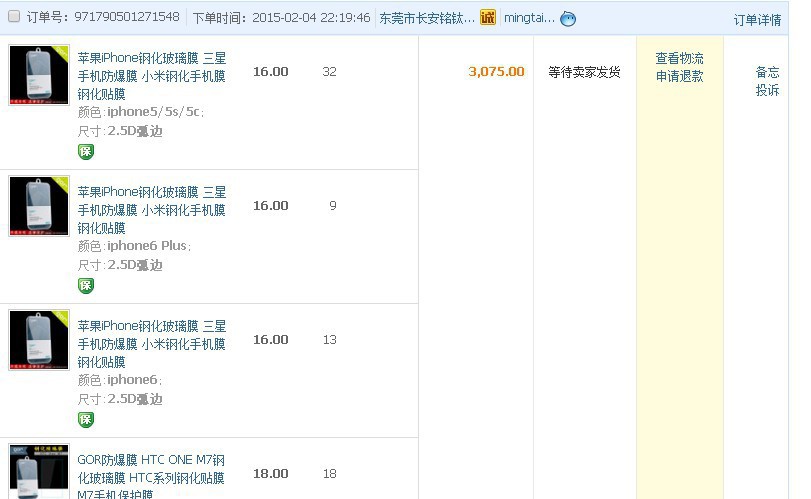Screen dimensions: 811x499
Task: Open the 备忘 memo link
Action: point(767,72)
